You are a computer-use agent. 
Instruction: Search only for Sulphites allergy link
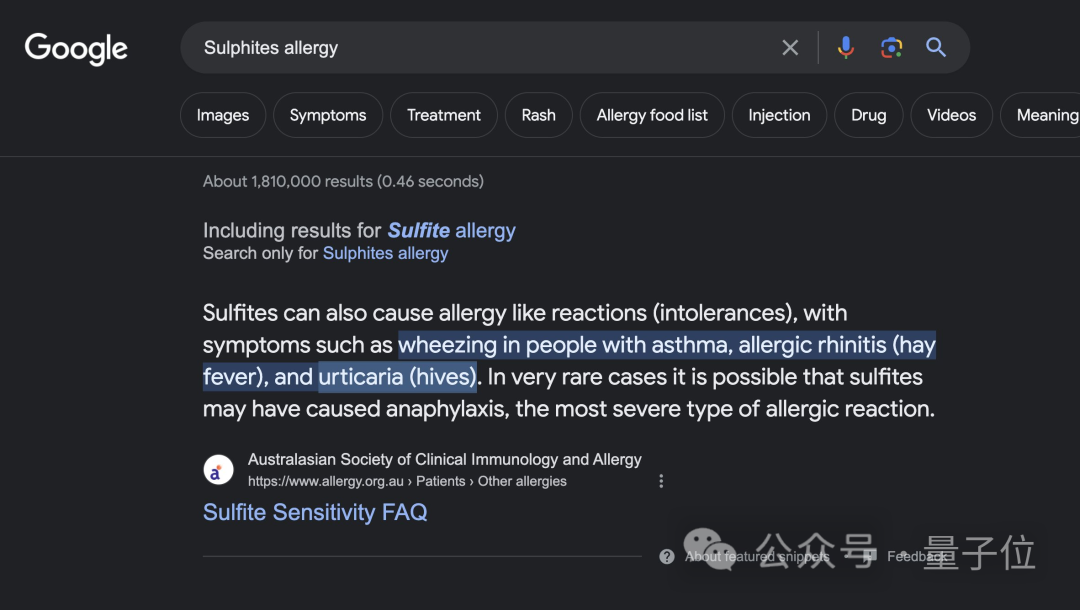(x=385, y=253)
